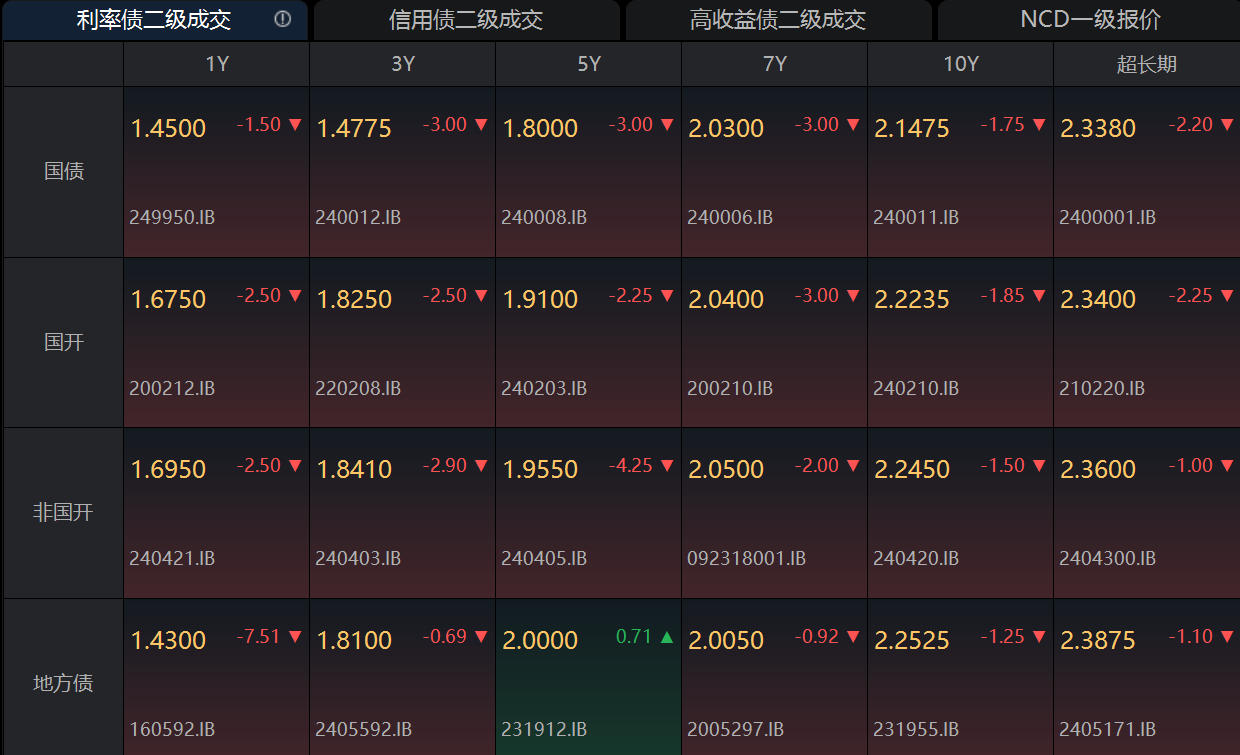Click bond code 220208.IB
The height and width of the screenshot is (755, 1240).
358,388
